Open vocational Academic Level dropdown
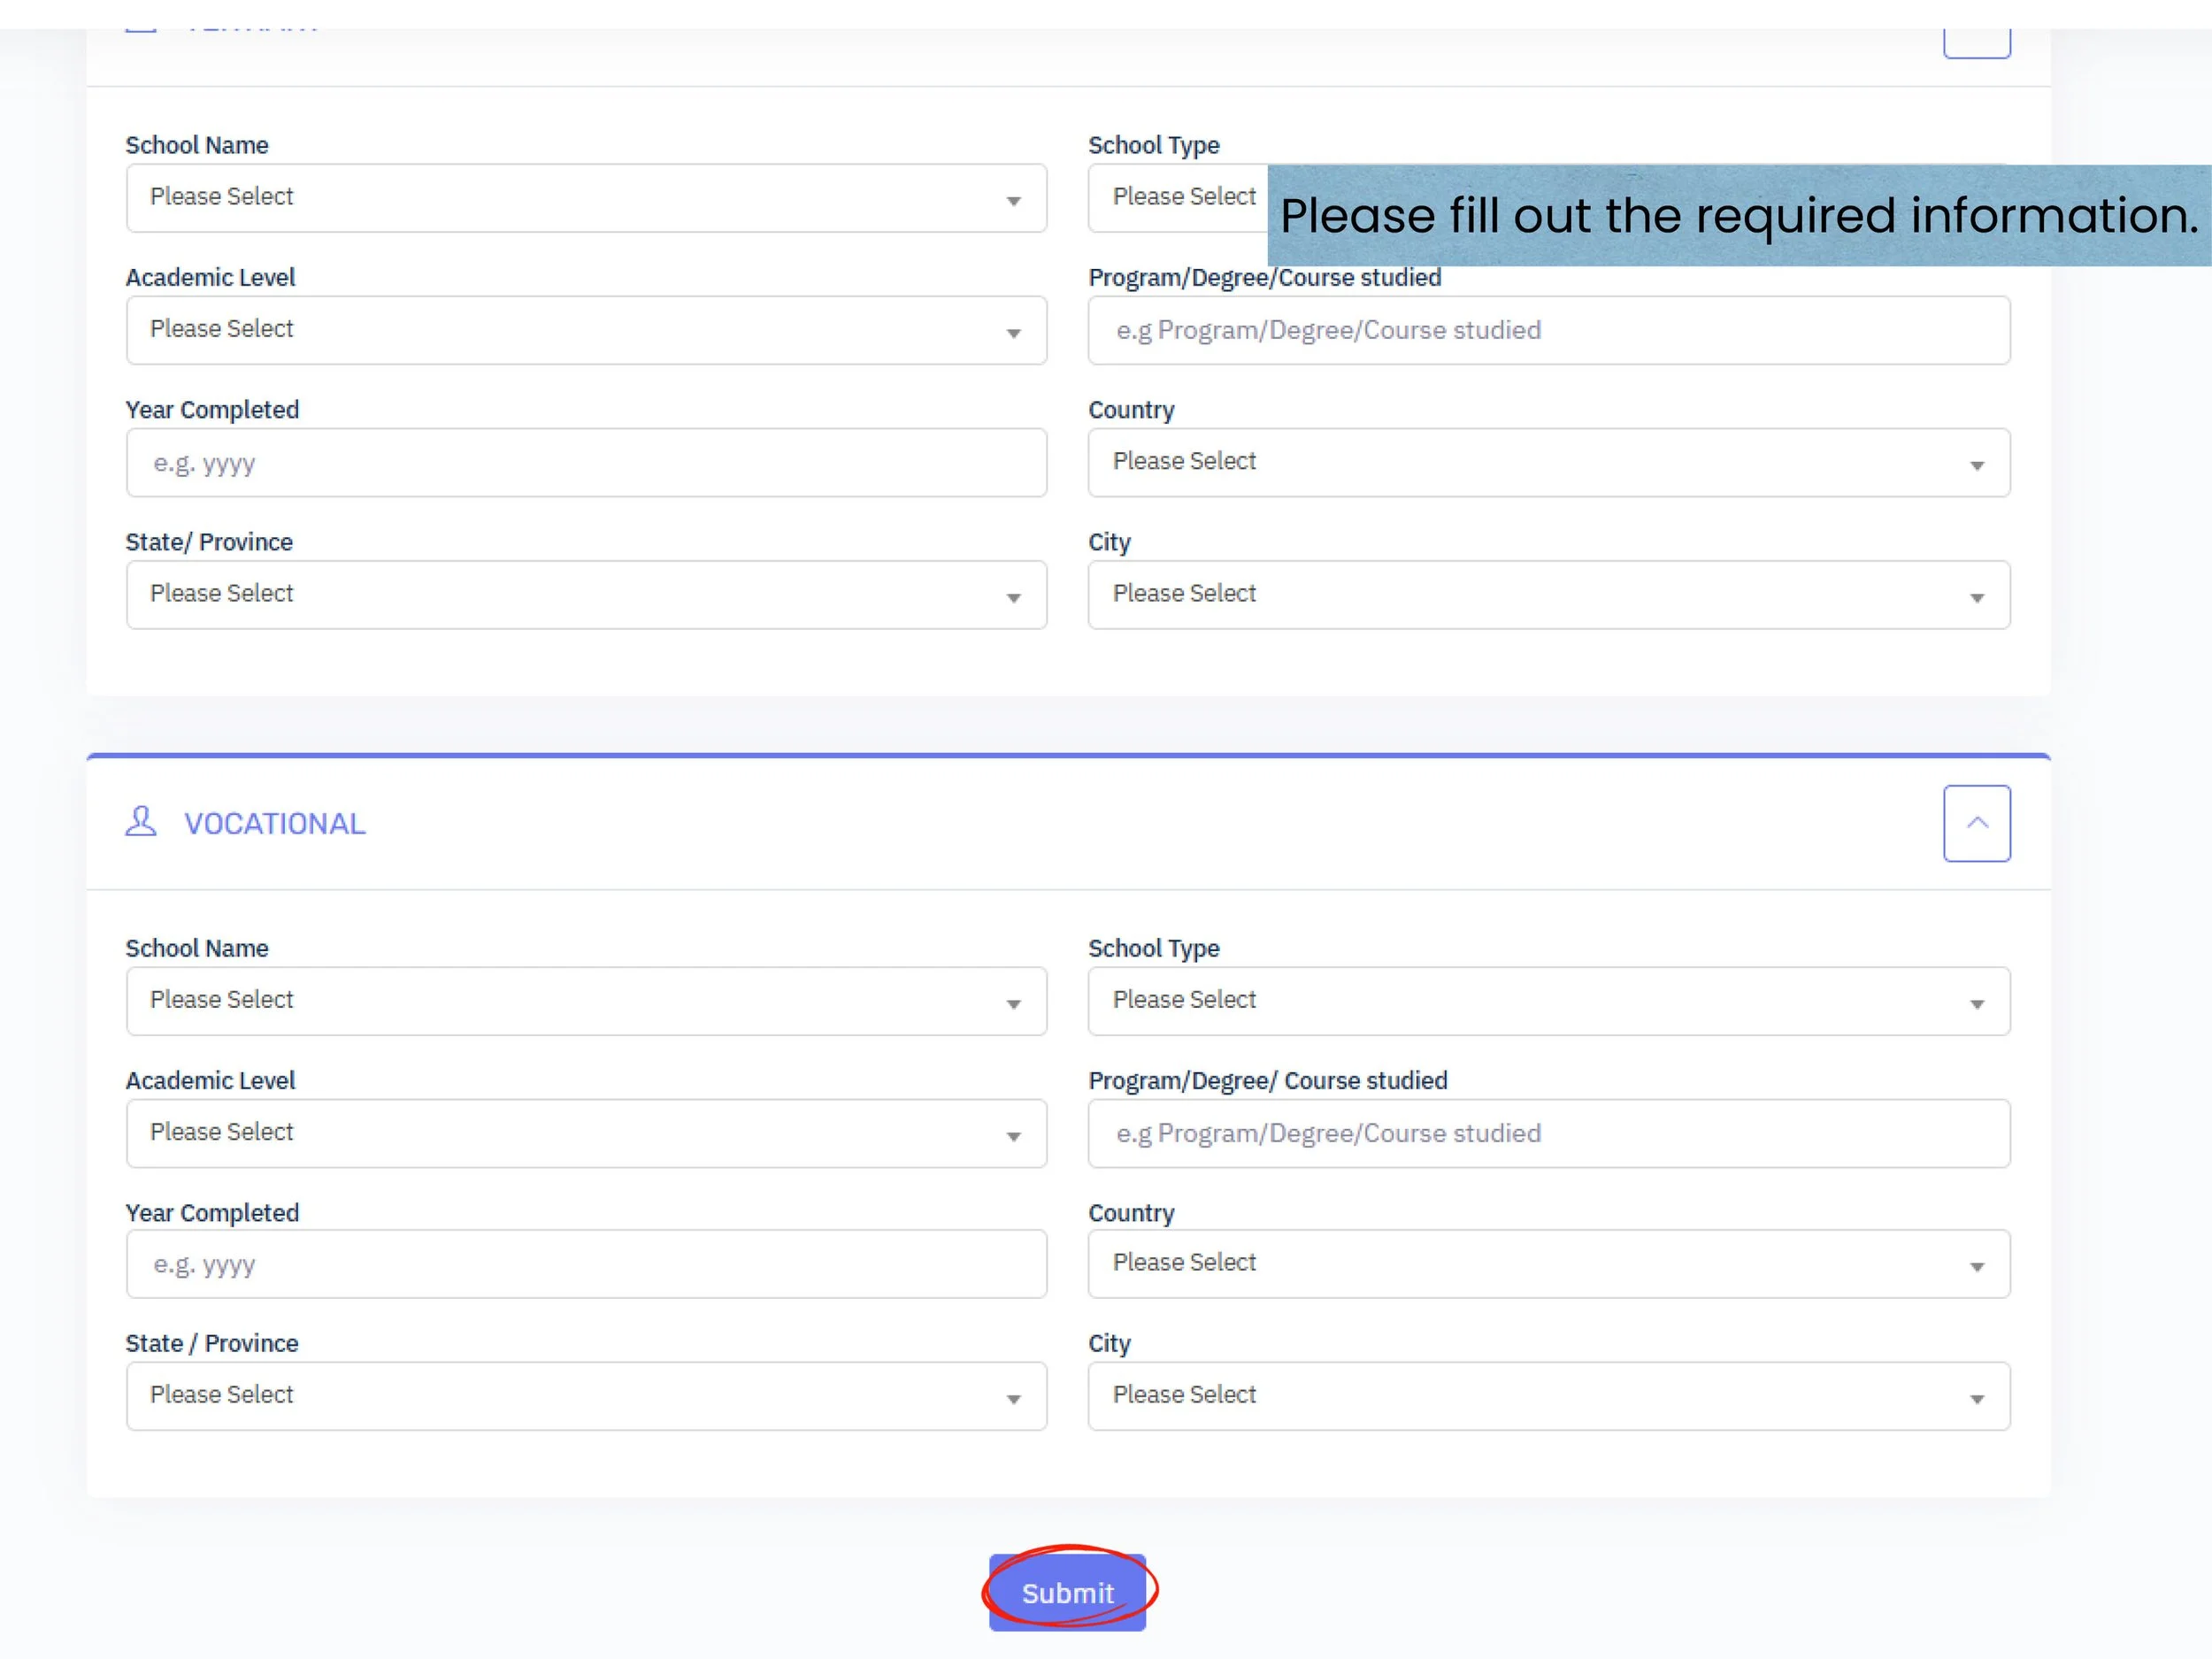The height and width of the screenshot is (1659, 2212). click(586, 1133)
